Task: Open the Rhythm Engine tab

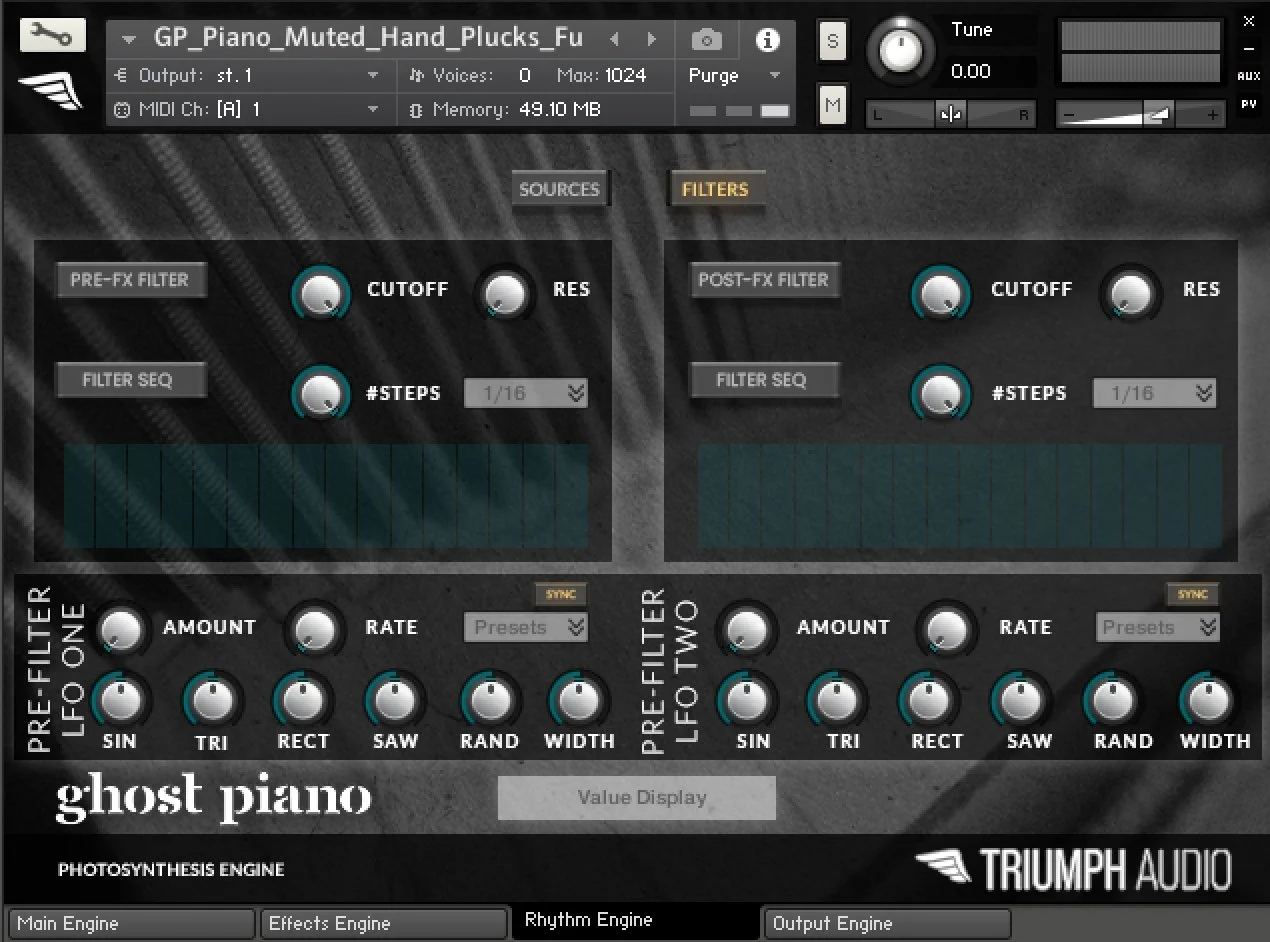Action: point(636,921)
